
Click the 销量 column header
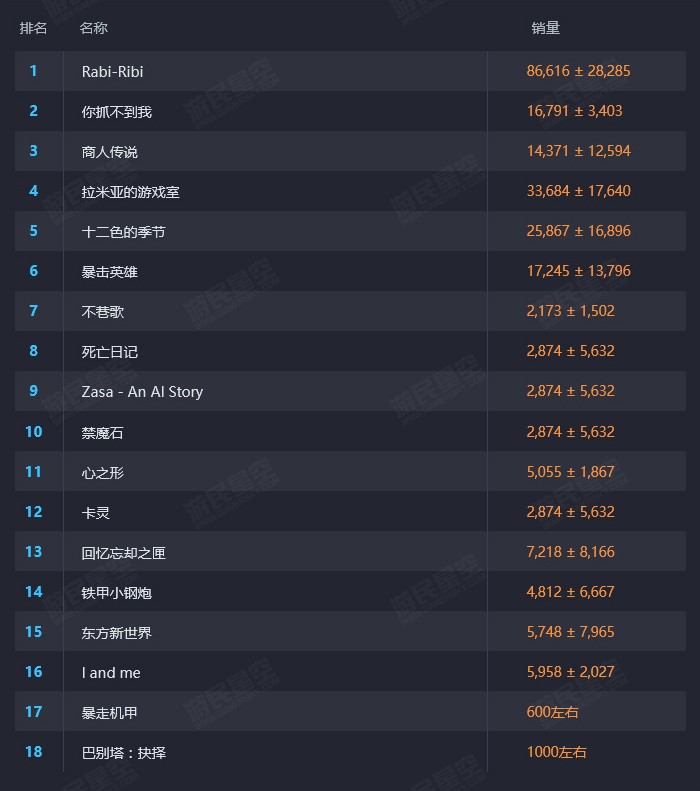click(545, 28)
